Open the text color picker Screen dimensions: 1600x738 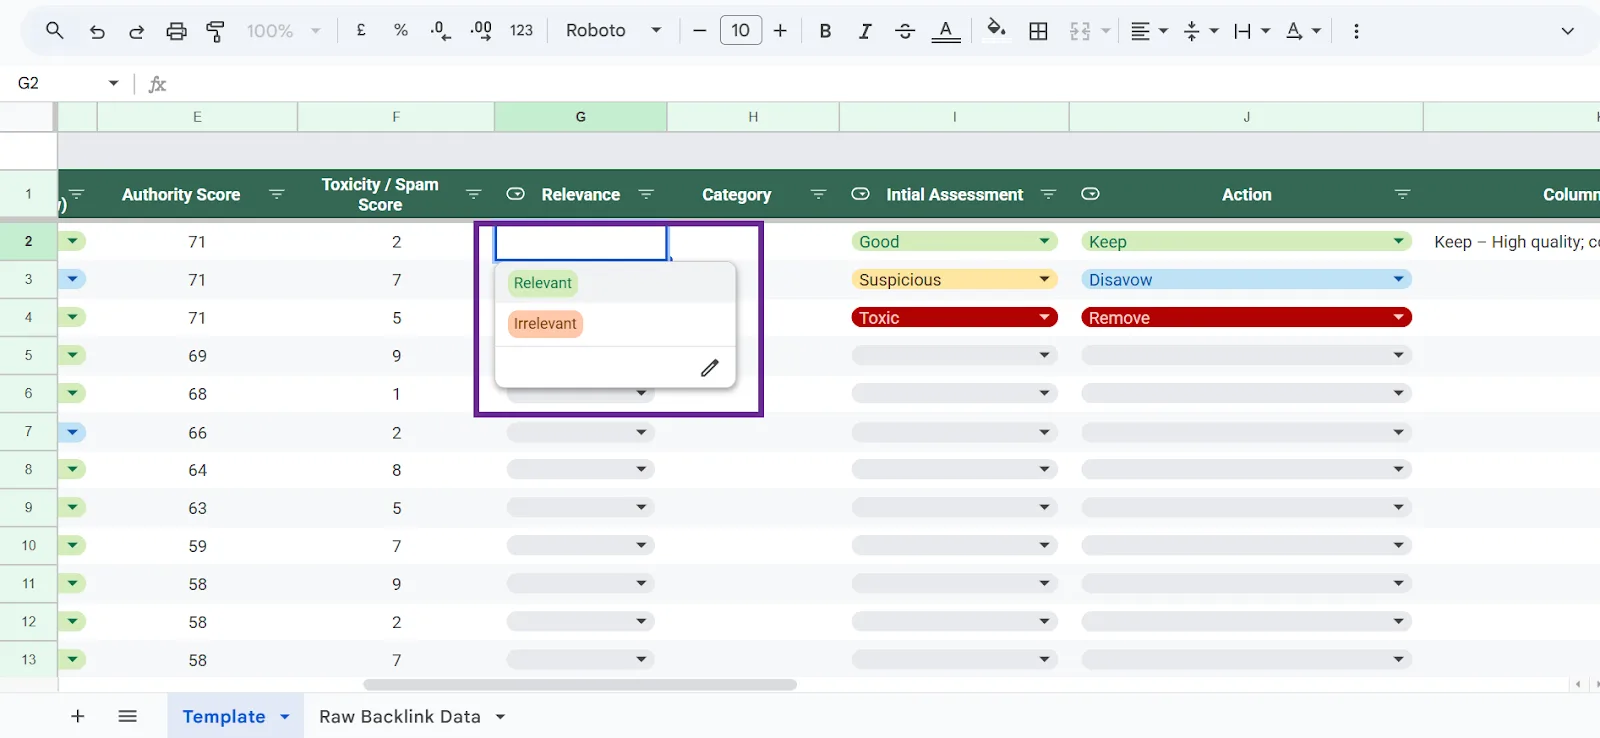(946, 31)
